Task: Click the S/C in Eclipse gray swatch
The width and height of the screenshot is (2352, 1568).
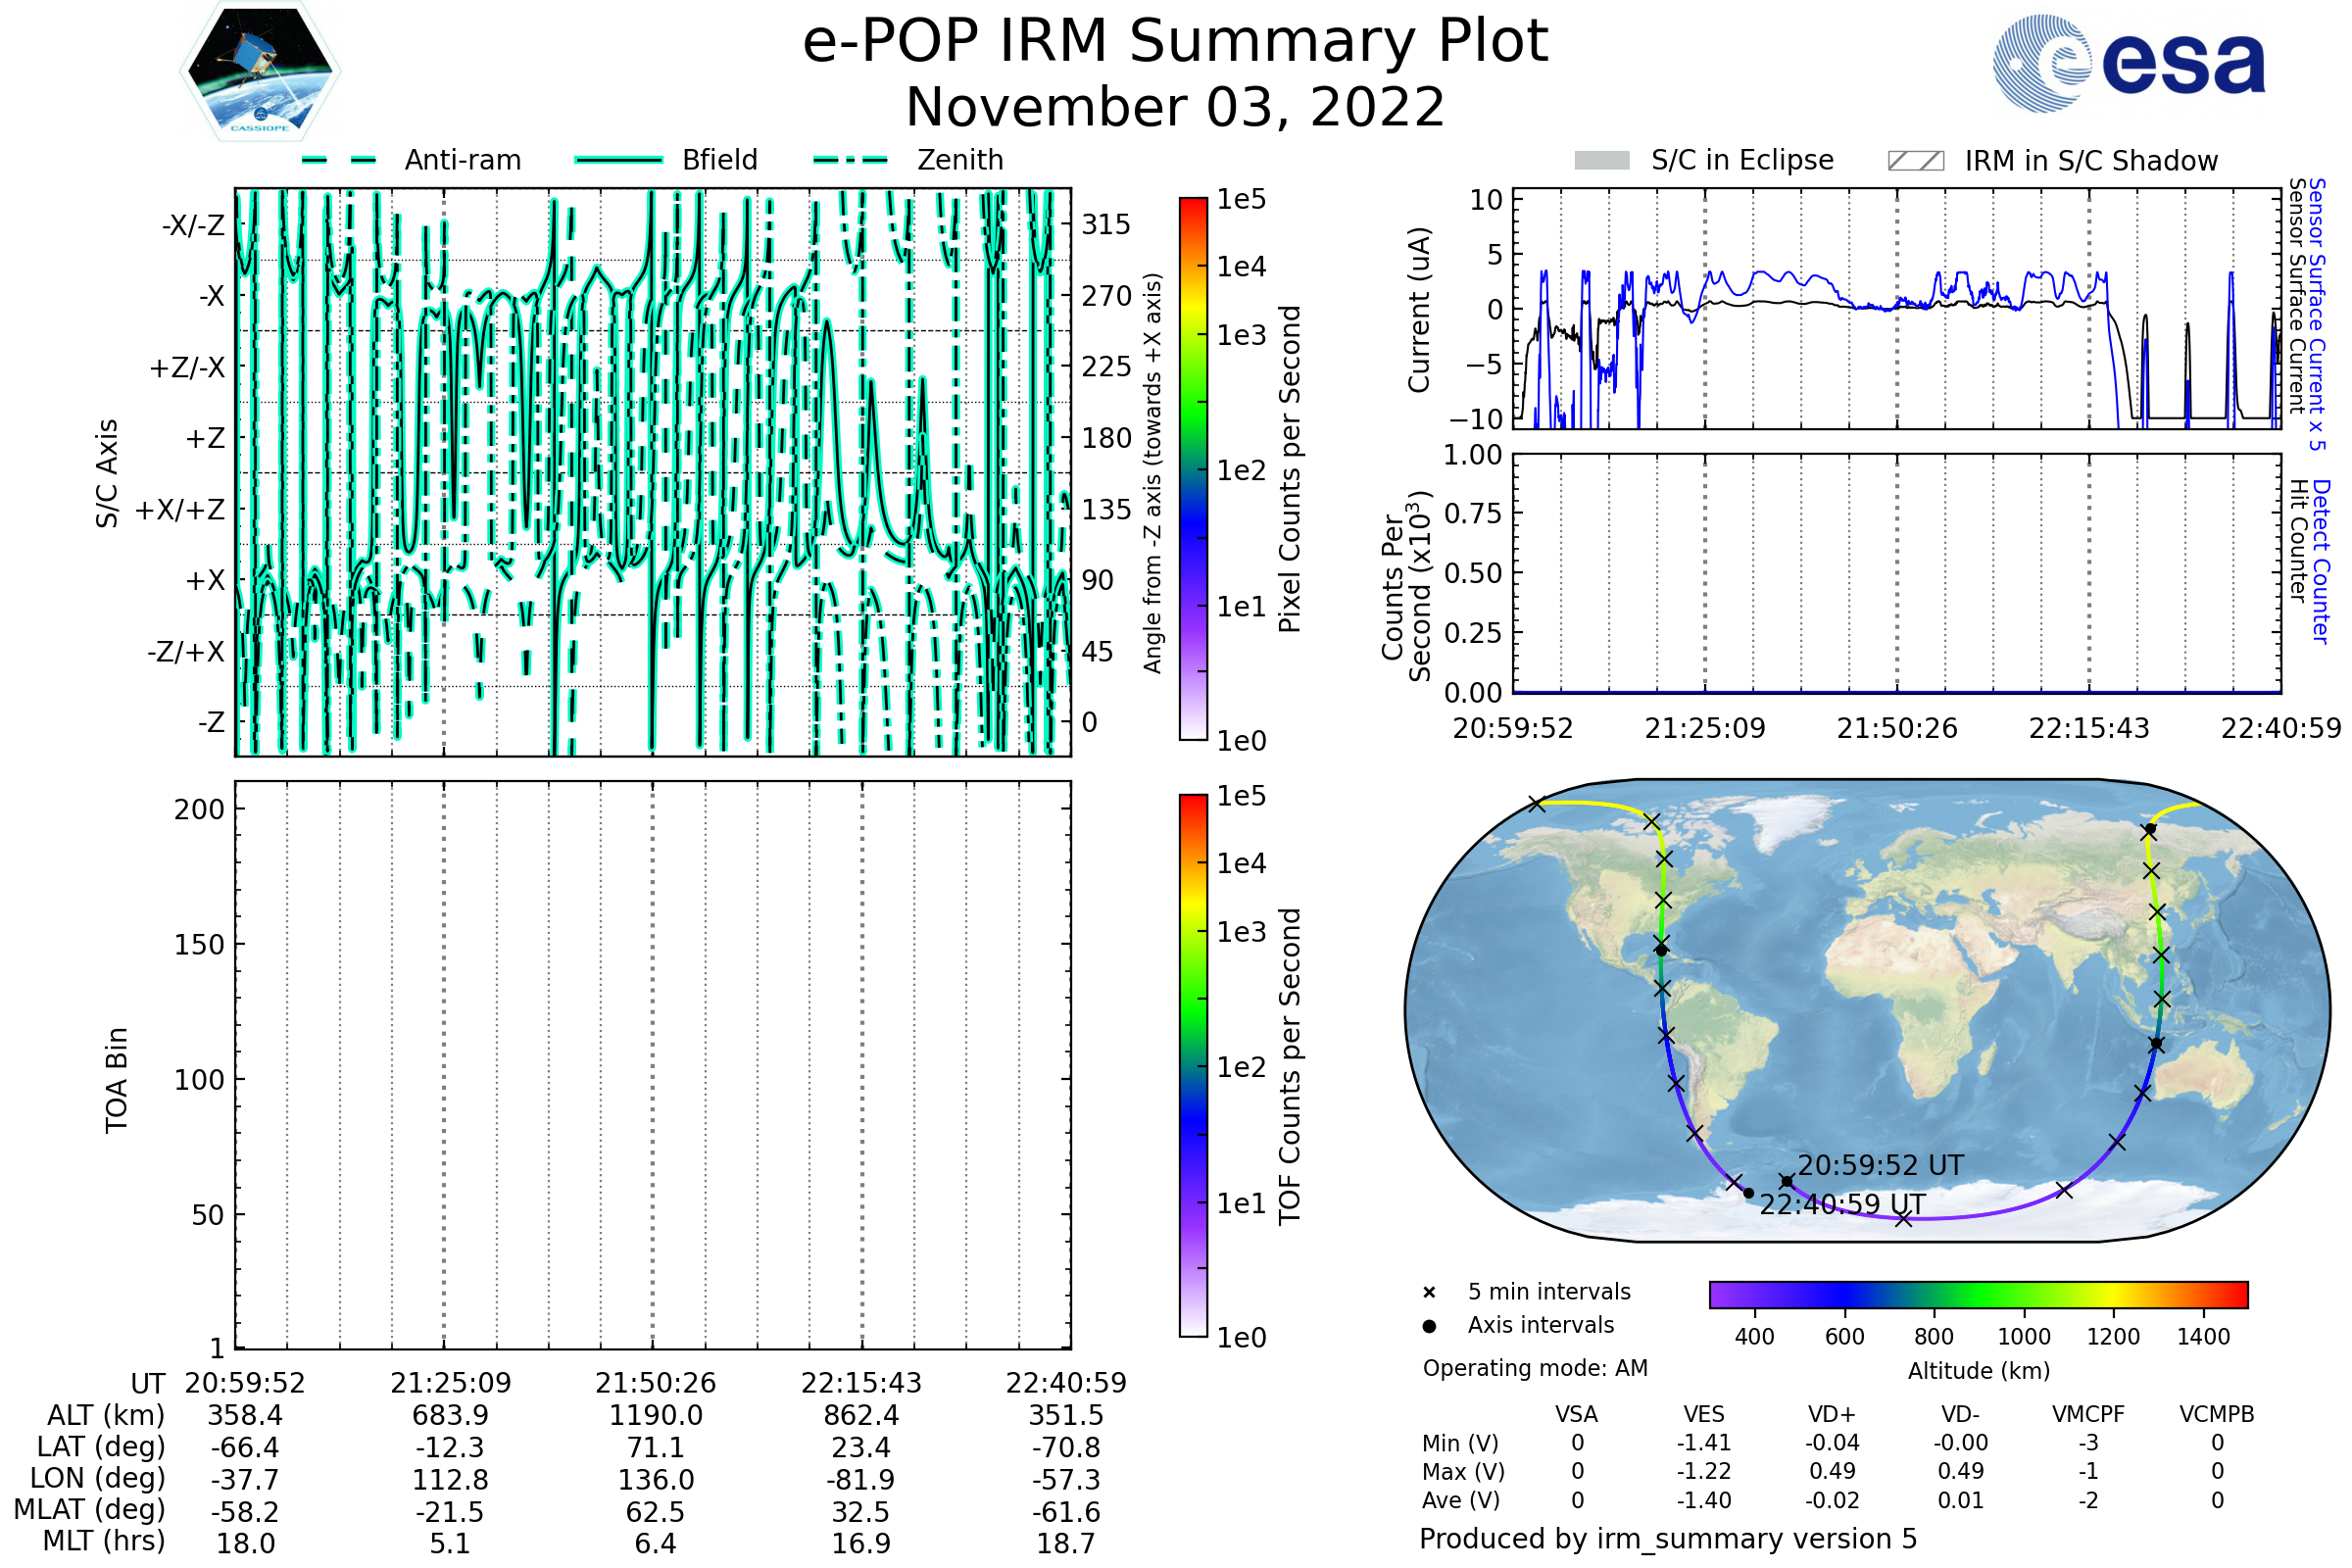Action: tap(1602, 161)
